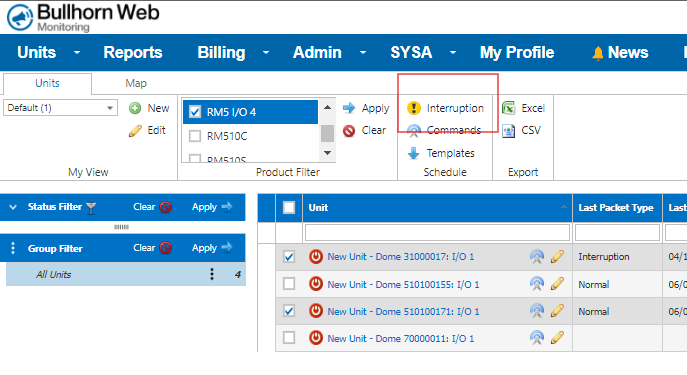Click power icon for Dome 31000017

[315, 256]
